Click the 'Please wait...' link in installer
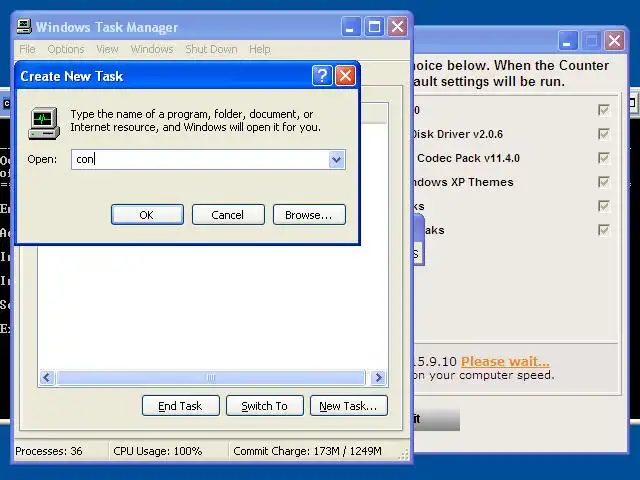This screenshot has width=640, height=480. pos(505,362)
